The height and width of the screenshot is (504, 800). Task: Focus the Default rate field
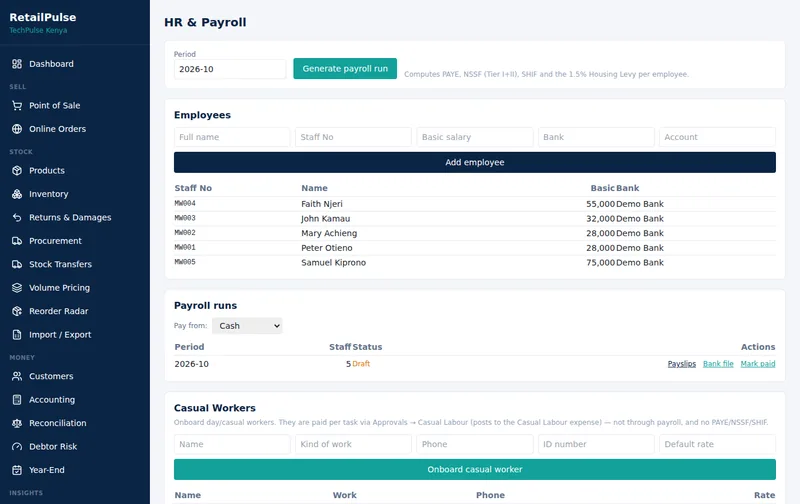pos(717,444)
